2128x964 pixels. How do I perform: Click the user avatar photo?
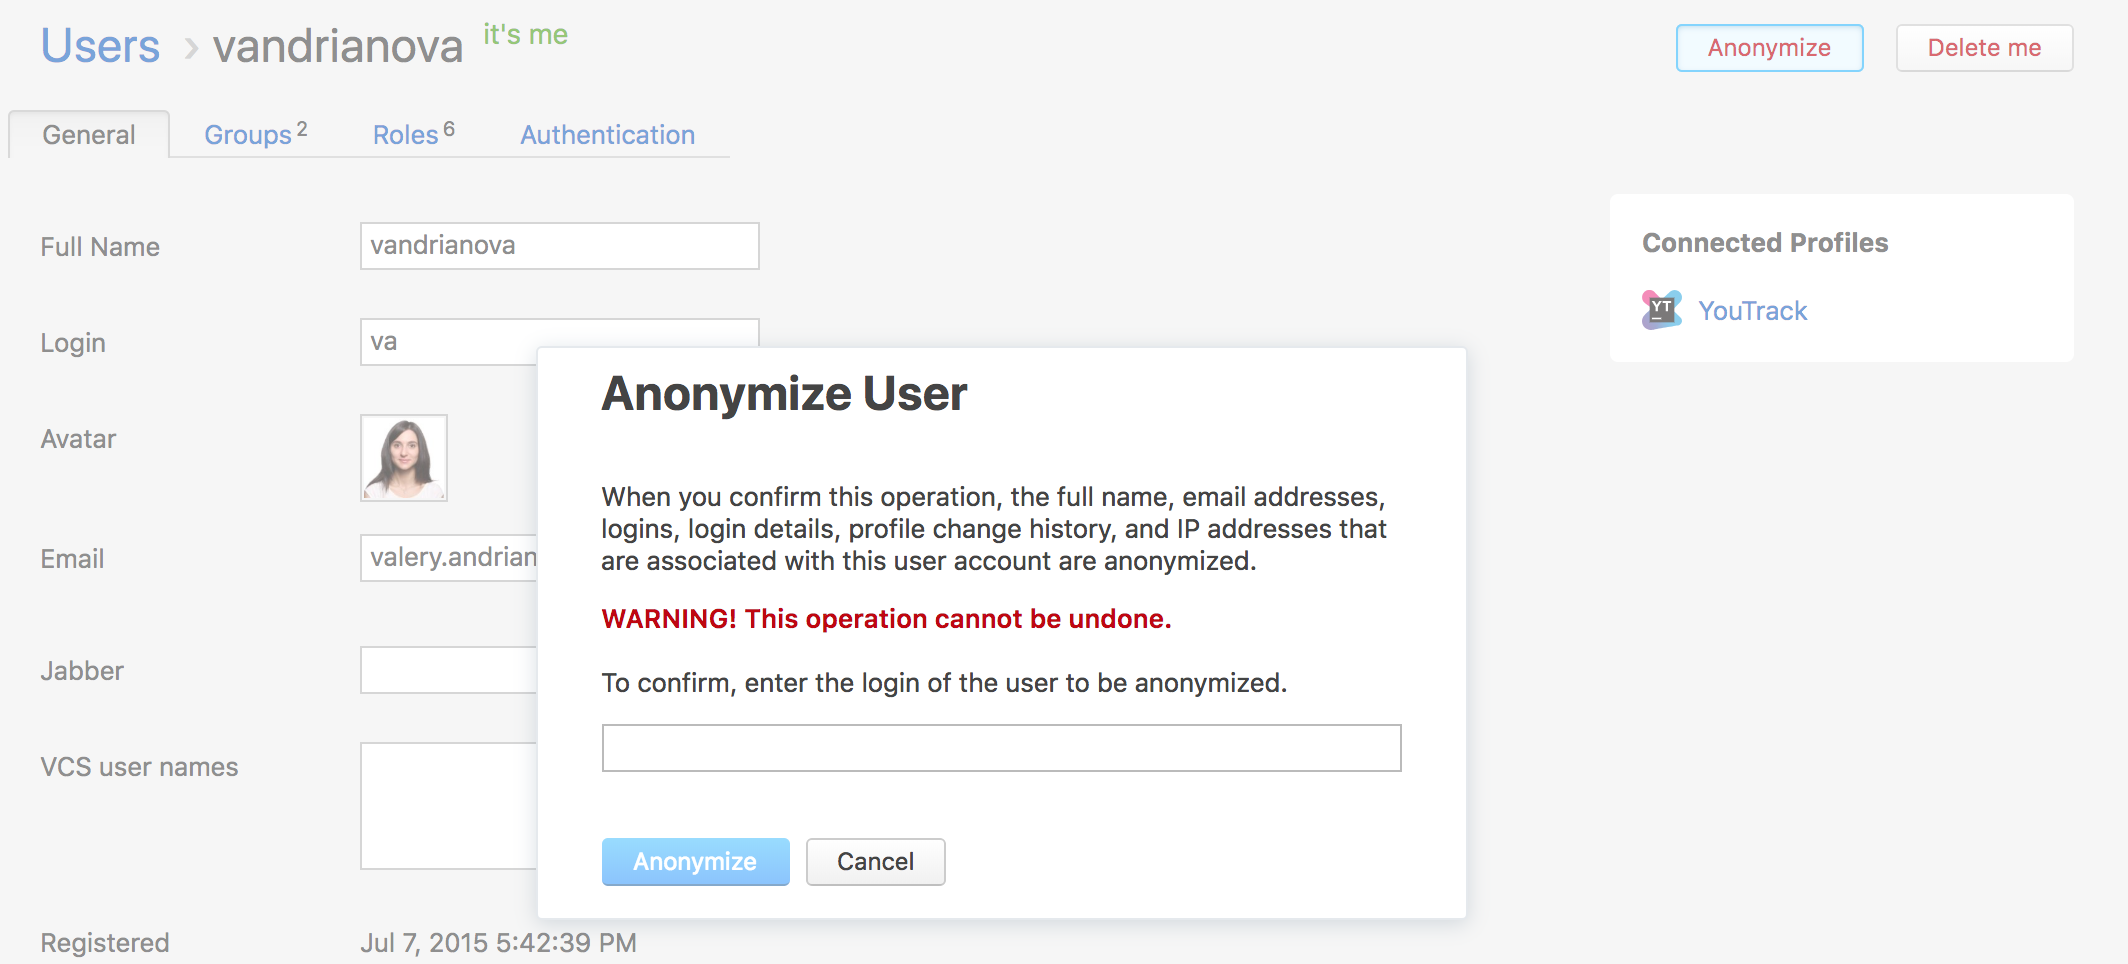[x=403, y=457]
